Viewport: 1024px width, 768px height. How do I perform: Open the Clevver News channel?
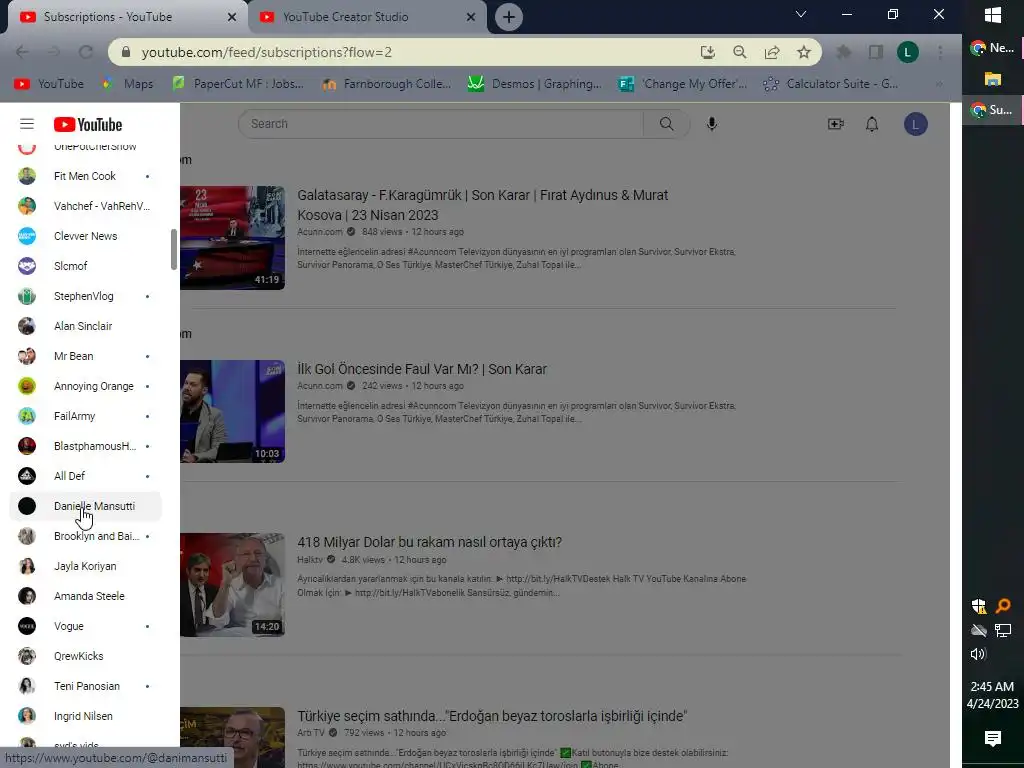85,236
